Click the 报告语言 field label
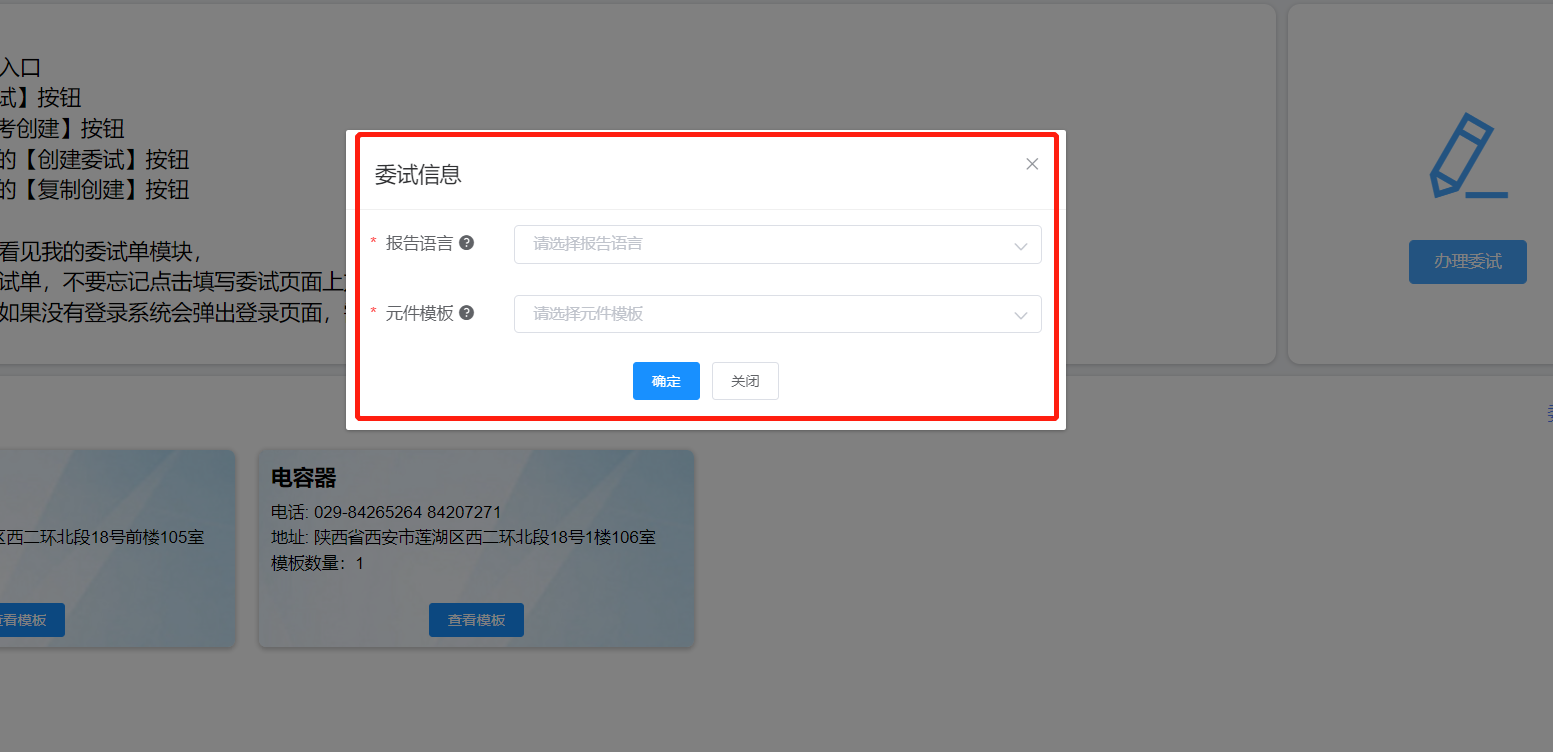1553x752 pixels. (419, 243)
